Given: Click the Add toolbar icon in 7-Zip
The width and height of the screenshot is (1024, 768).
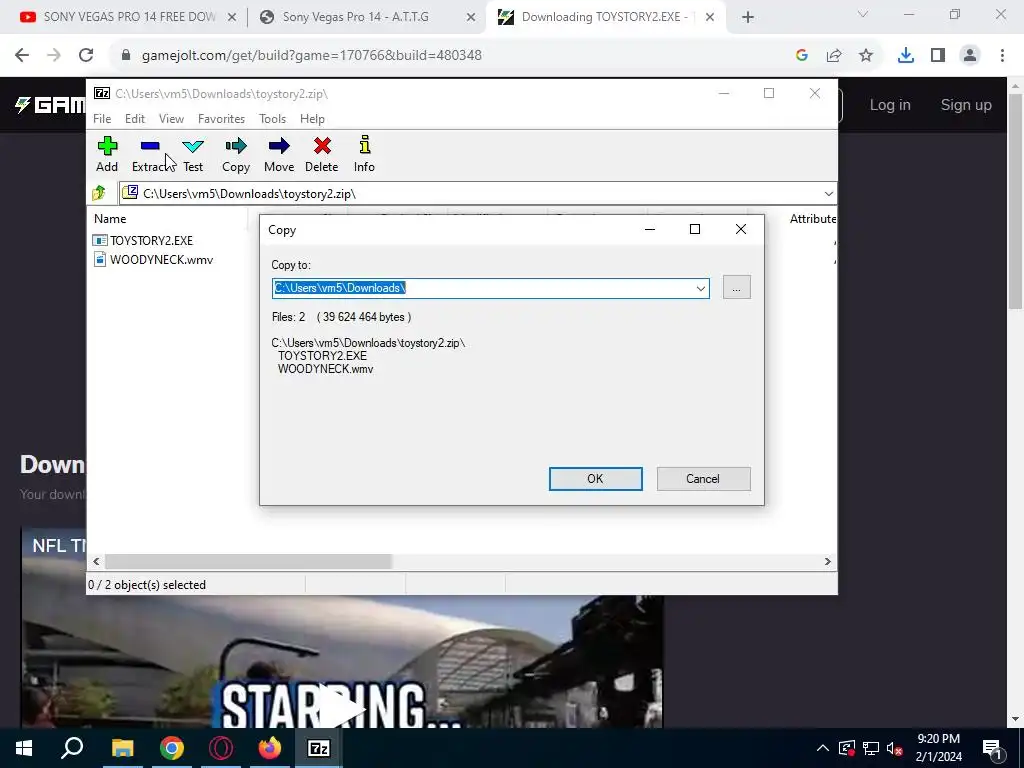Looking at the screenshot, I should [107, 154].
